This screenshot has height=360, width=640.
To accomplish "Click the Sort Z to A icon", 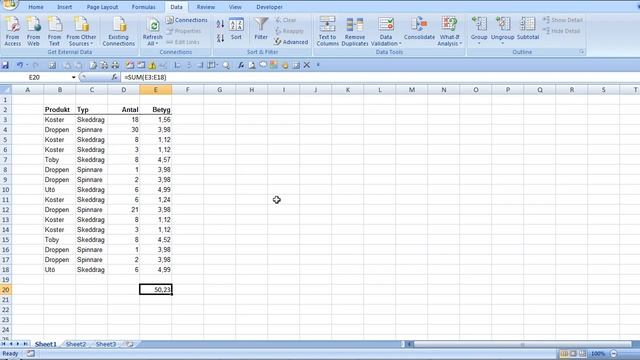I will point(220,38).
